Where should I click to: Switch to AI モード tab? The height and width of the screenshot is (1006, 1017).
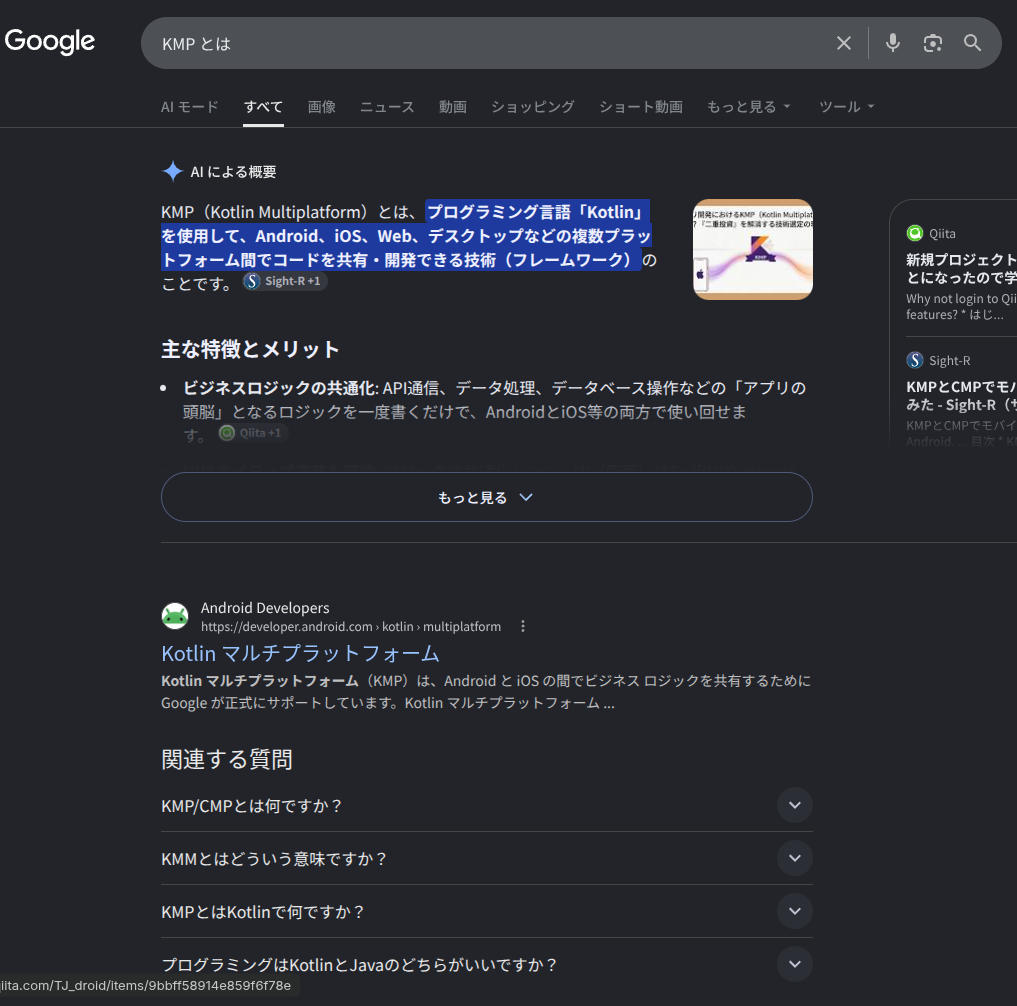click(189, 106)
